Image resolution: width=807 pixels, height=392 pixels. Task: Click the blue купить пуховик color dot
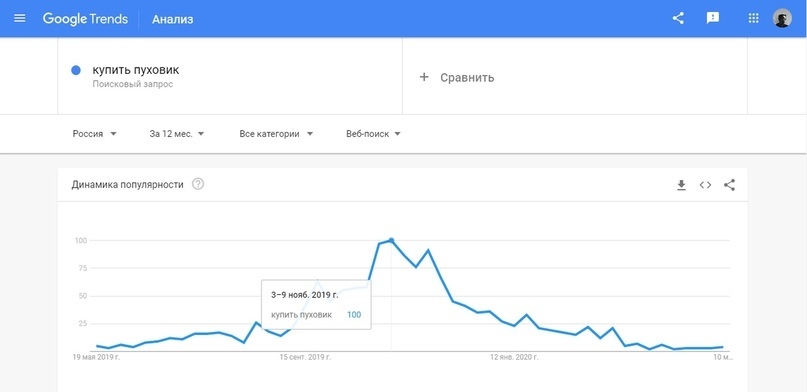(x=76, y=70)
